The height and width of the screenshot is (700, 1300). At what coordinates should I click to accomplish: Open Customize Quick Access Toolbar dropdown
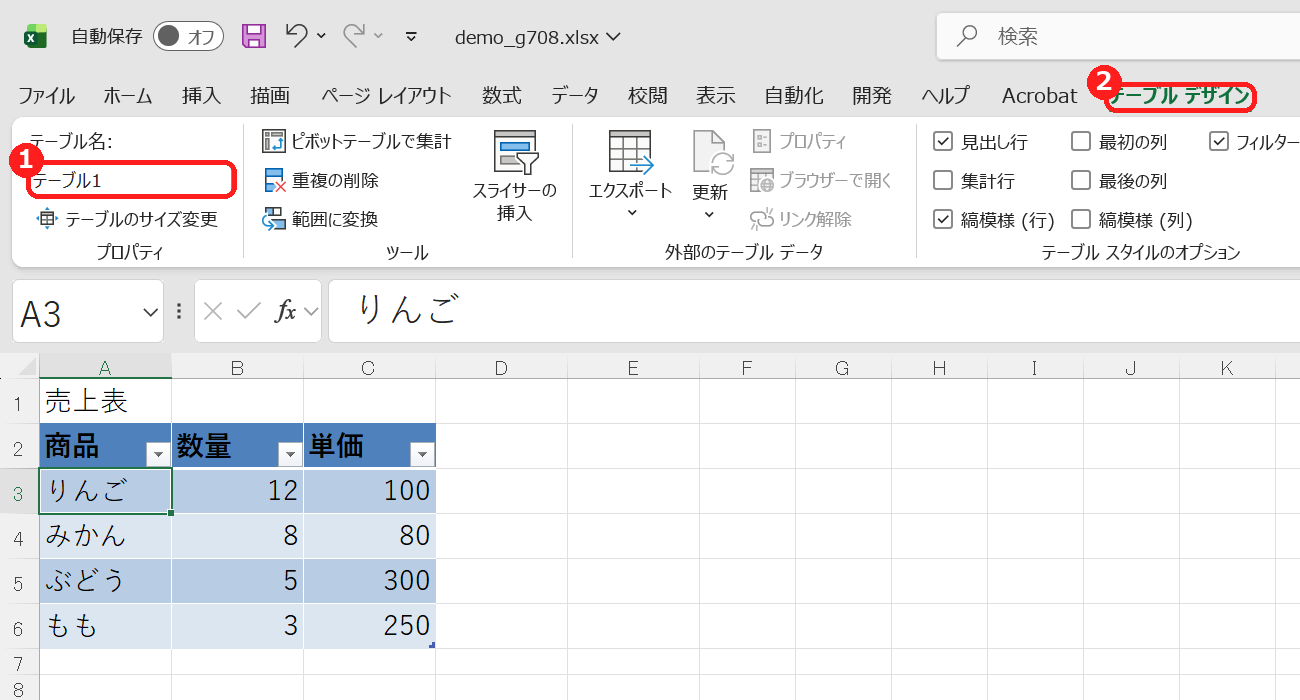(411, 36)
